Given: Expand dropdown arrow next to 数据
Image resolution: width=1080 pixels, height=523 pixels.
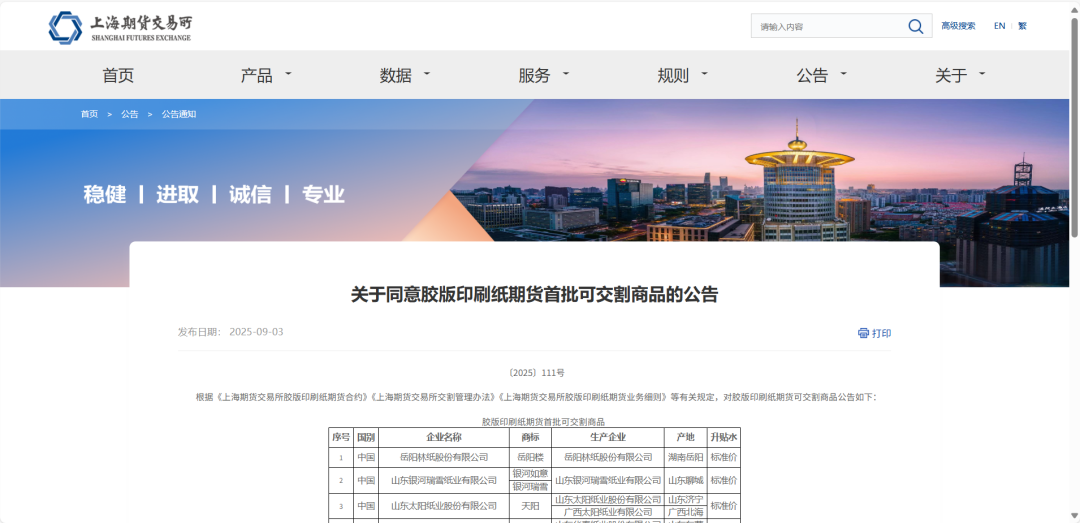Looking at the screenshot, I should tap(427, 73).
